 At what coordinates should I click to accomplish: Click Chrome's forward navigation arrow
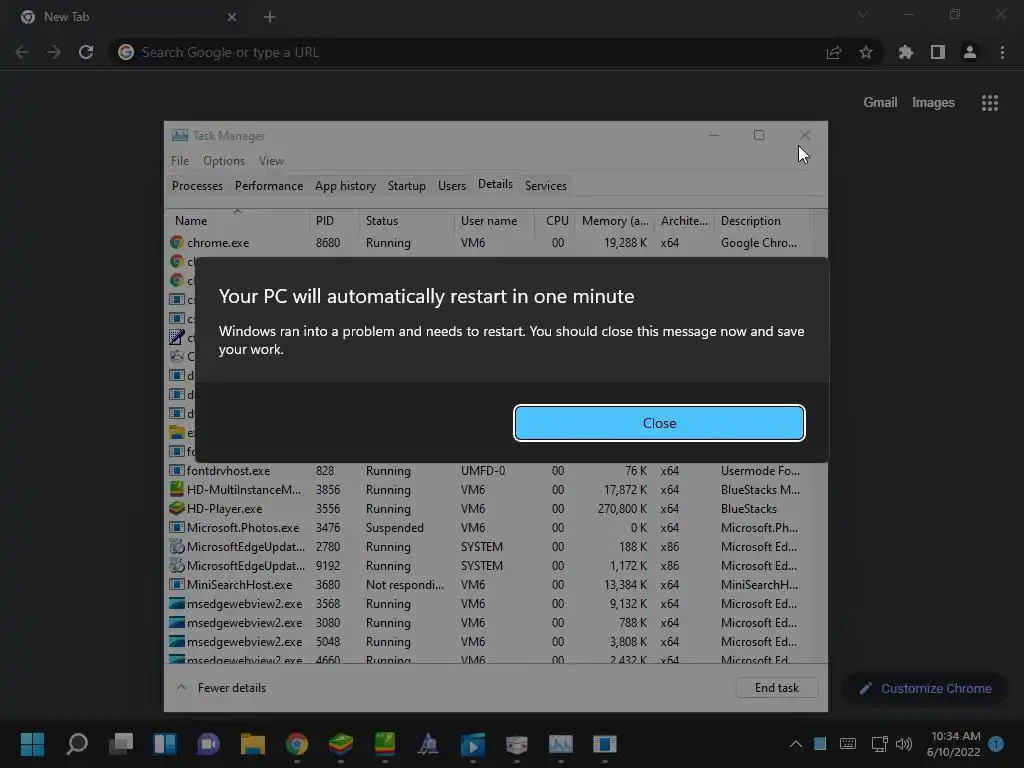pyautogui.click(x=54, y=52)
